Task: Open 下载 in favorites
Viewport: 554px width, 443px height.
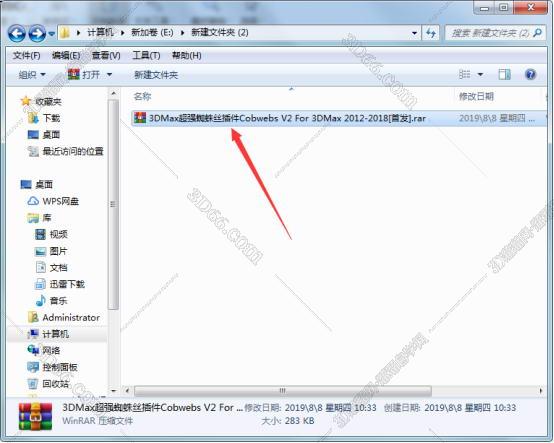Action: 52,118
